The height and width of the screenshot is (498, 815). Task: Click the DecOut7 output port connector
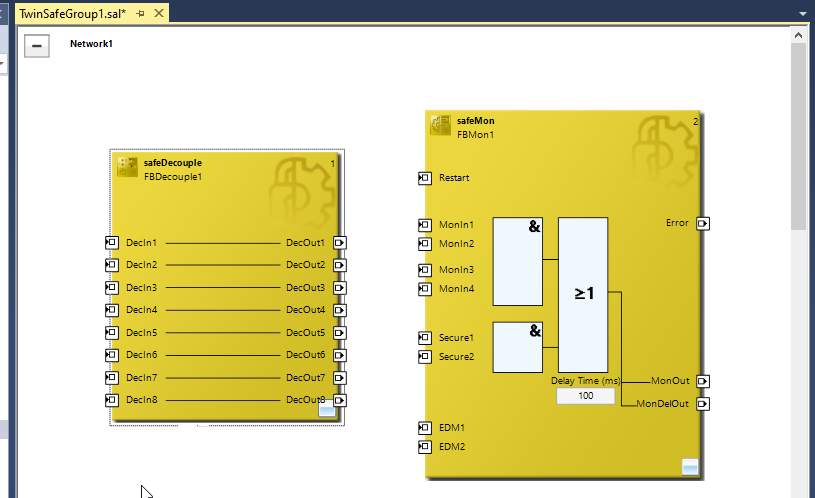tap(339, 378)
